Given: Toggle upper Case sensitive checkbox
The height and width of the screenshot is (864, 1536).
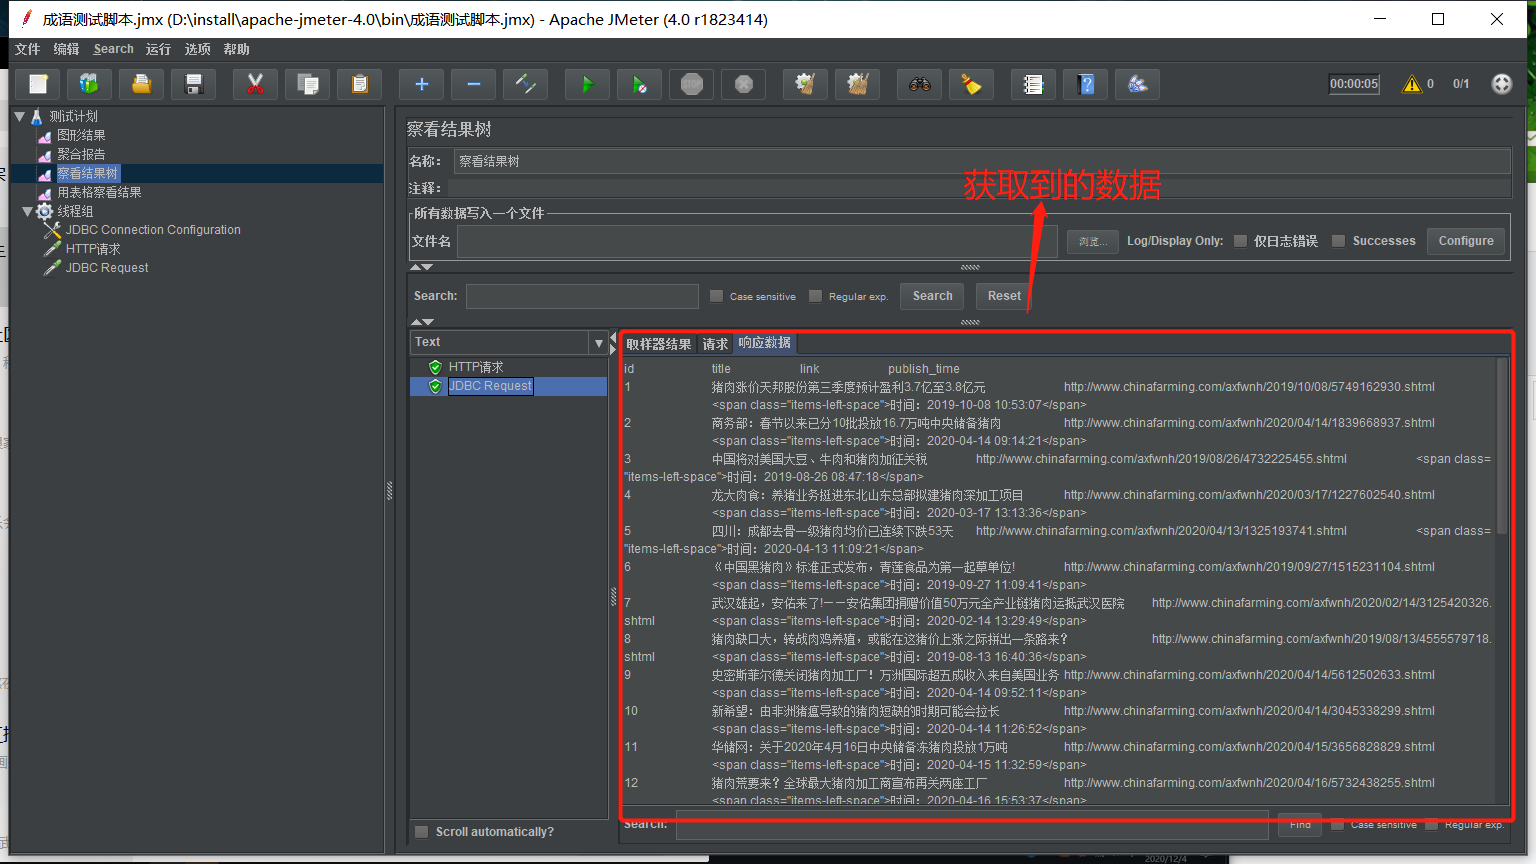Looking at the screenshot, I should point(716,296).
